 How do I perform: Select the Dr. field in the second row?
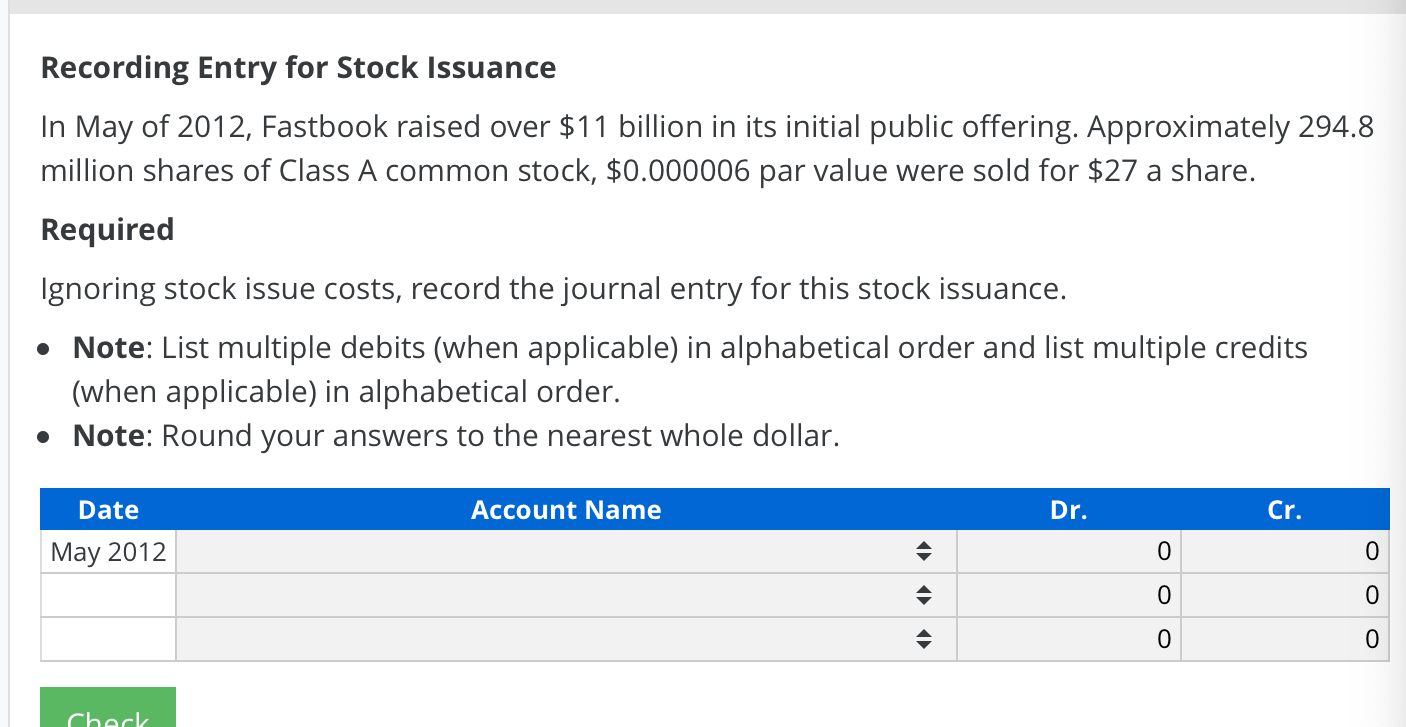[1068, 594]
